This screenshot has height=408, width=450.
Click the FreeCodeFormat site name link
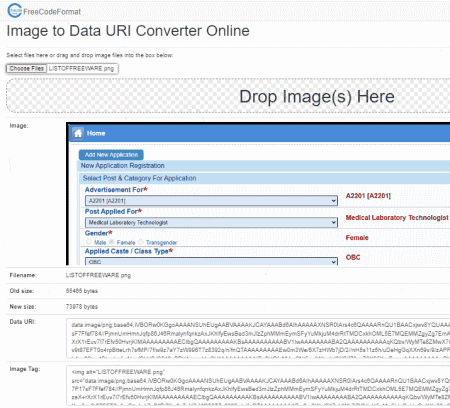coord(52,12)
